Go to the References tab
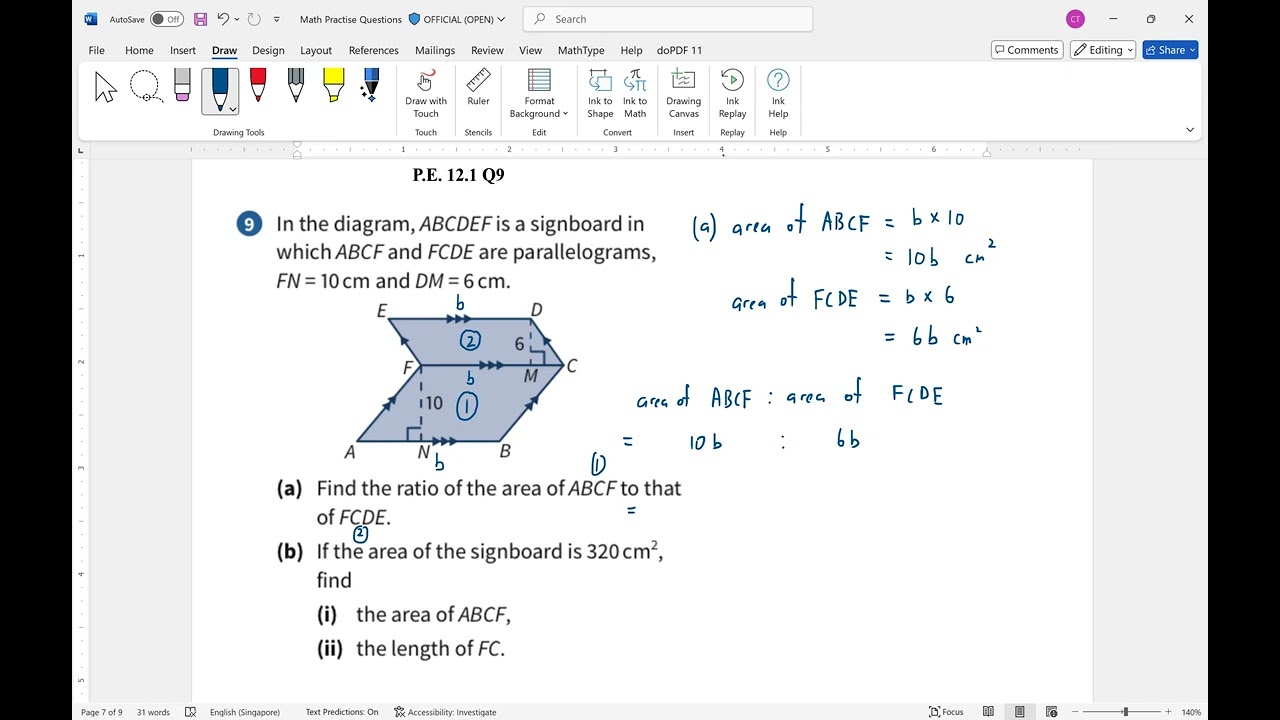1280x720 pixels. 373,50
